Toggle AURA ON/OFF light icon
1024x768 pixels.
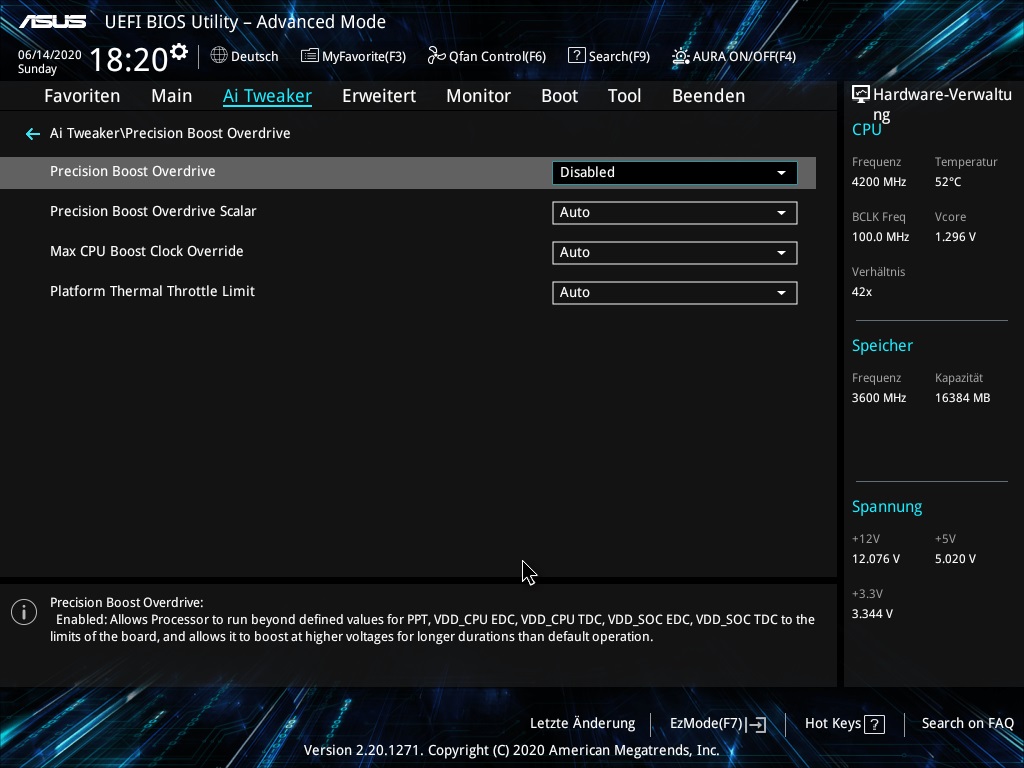680,56
